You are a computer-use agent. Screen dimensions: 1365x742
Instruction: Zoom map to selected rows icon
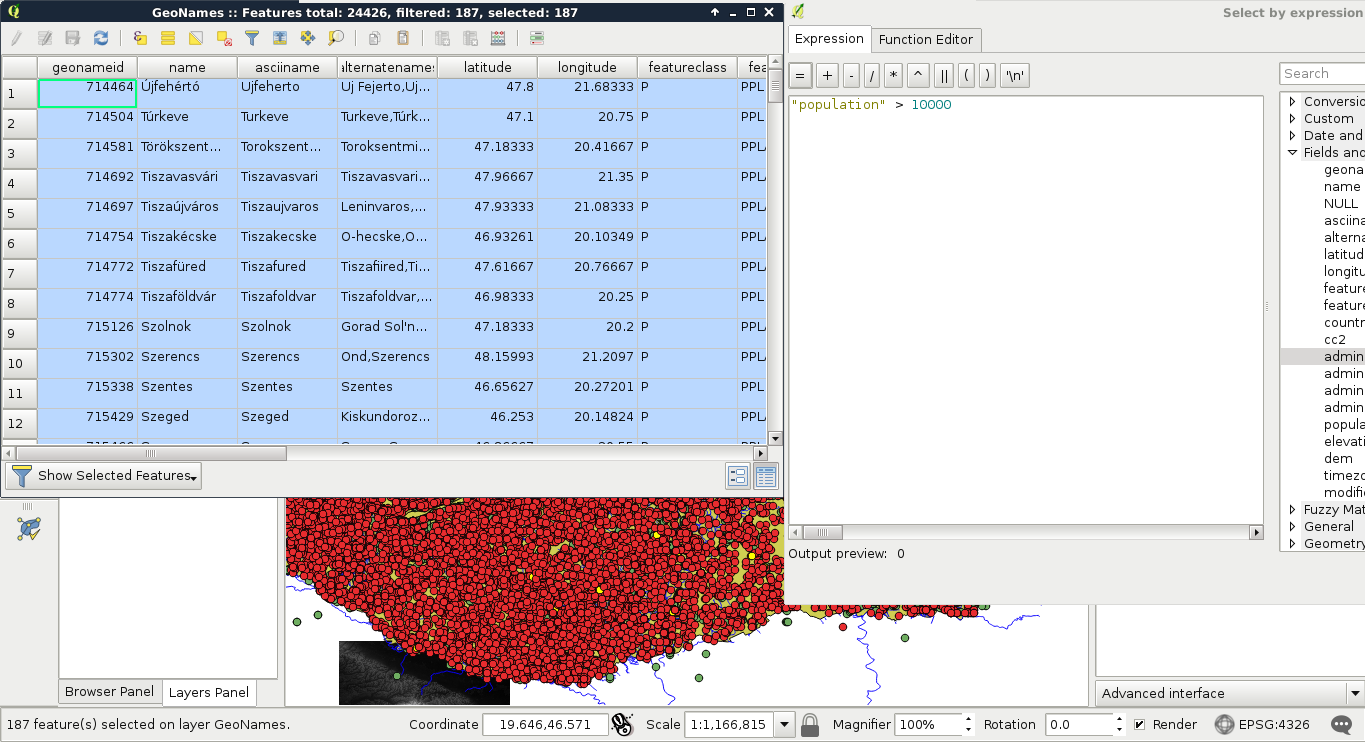click(336, 38)
